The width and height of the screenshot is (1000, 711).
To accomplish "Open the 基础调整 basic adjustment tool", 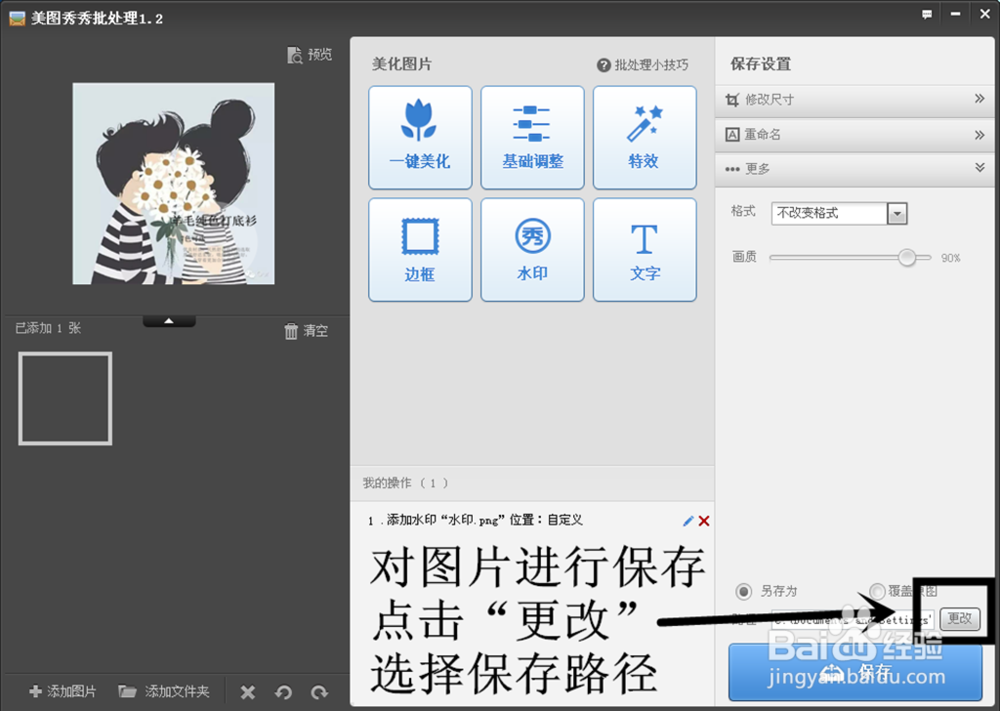I will [532, 137].
